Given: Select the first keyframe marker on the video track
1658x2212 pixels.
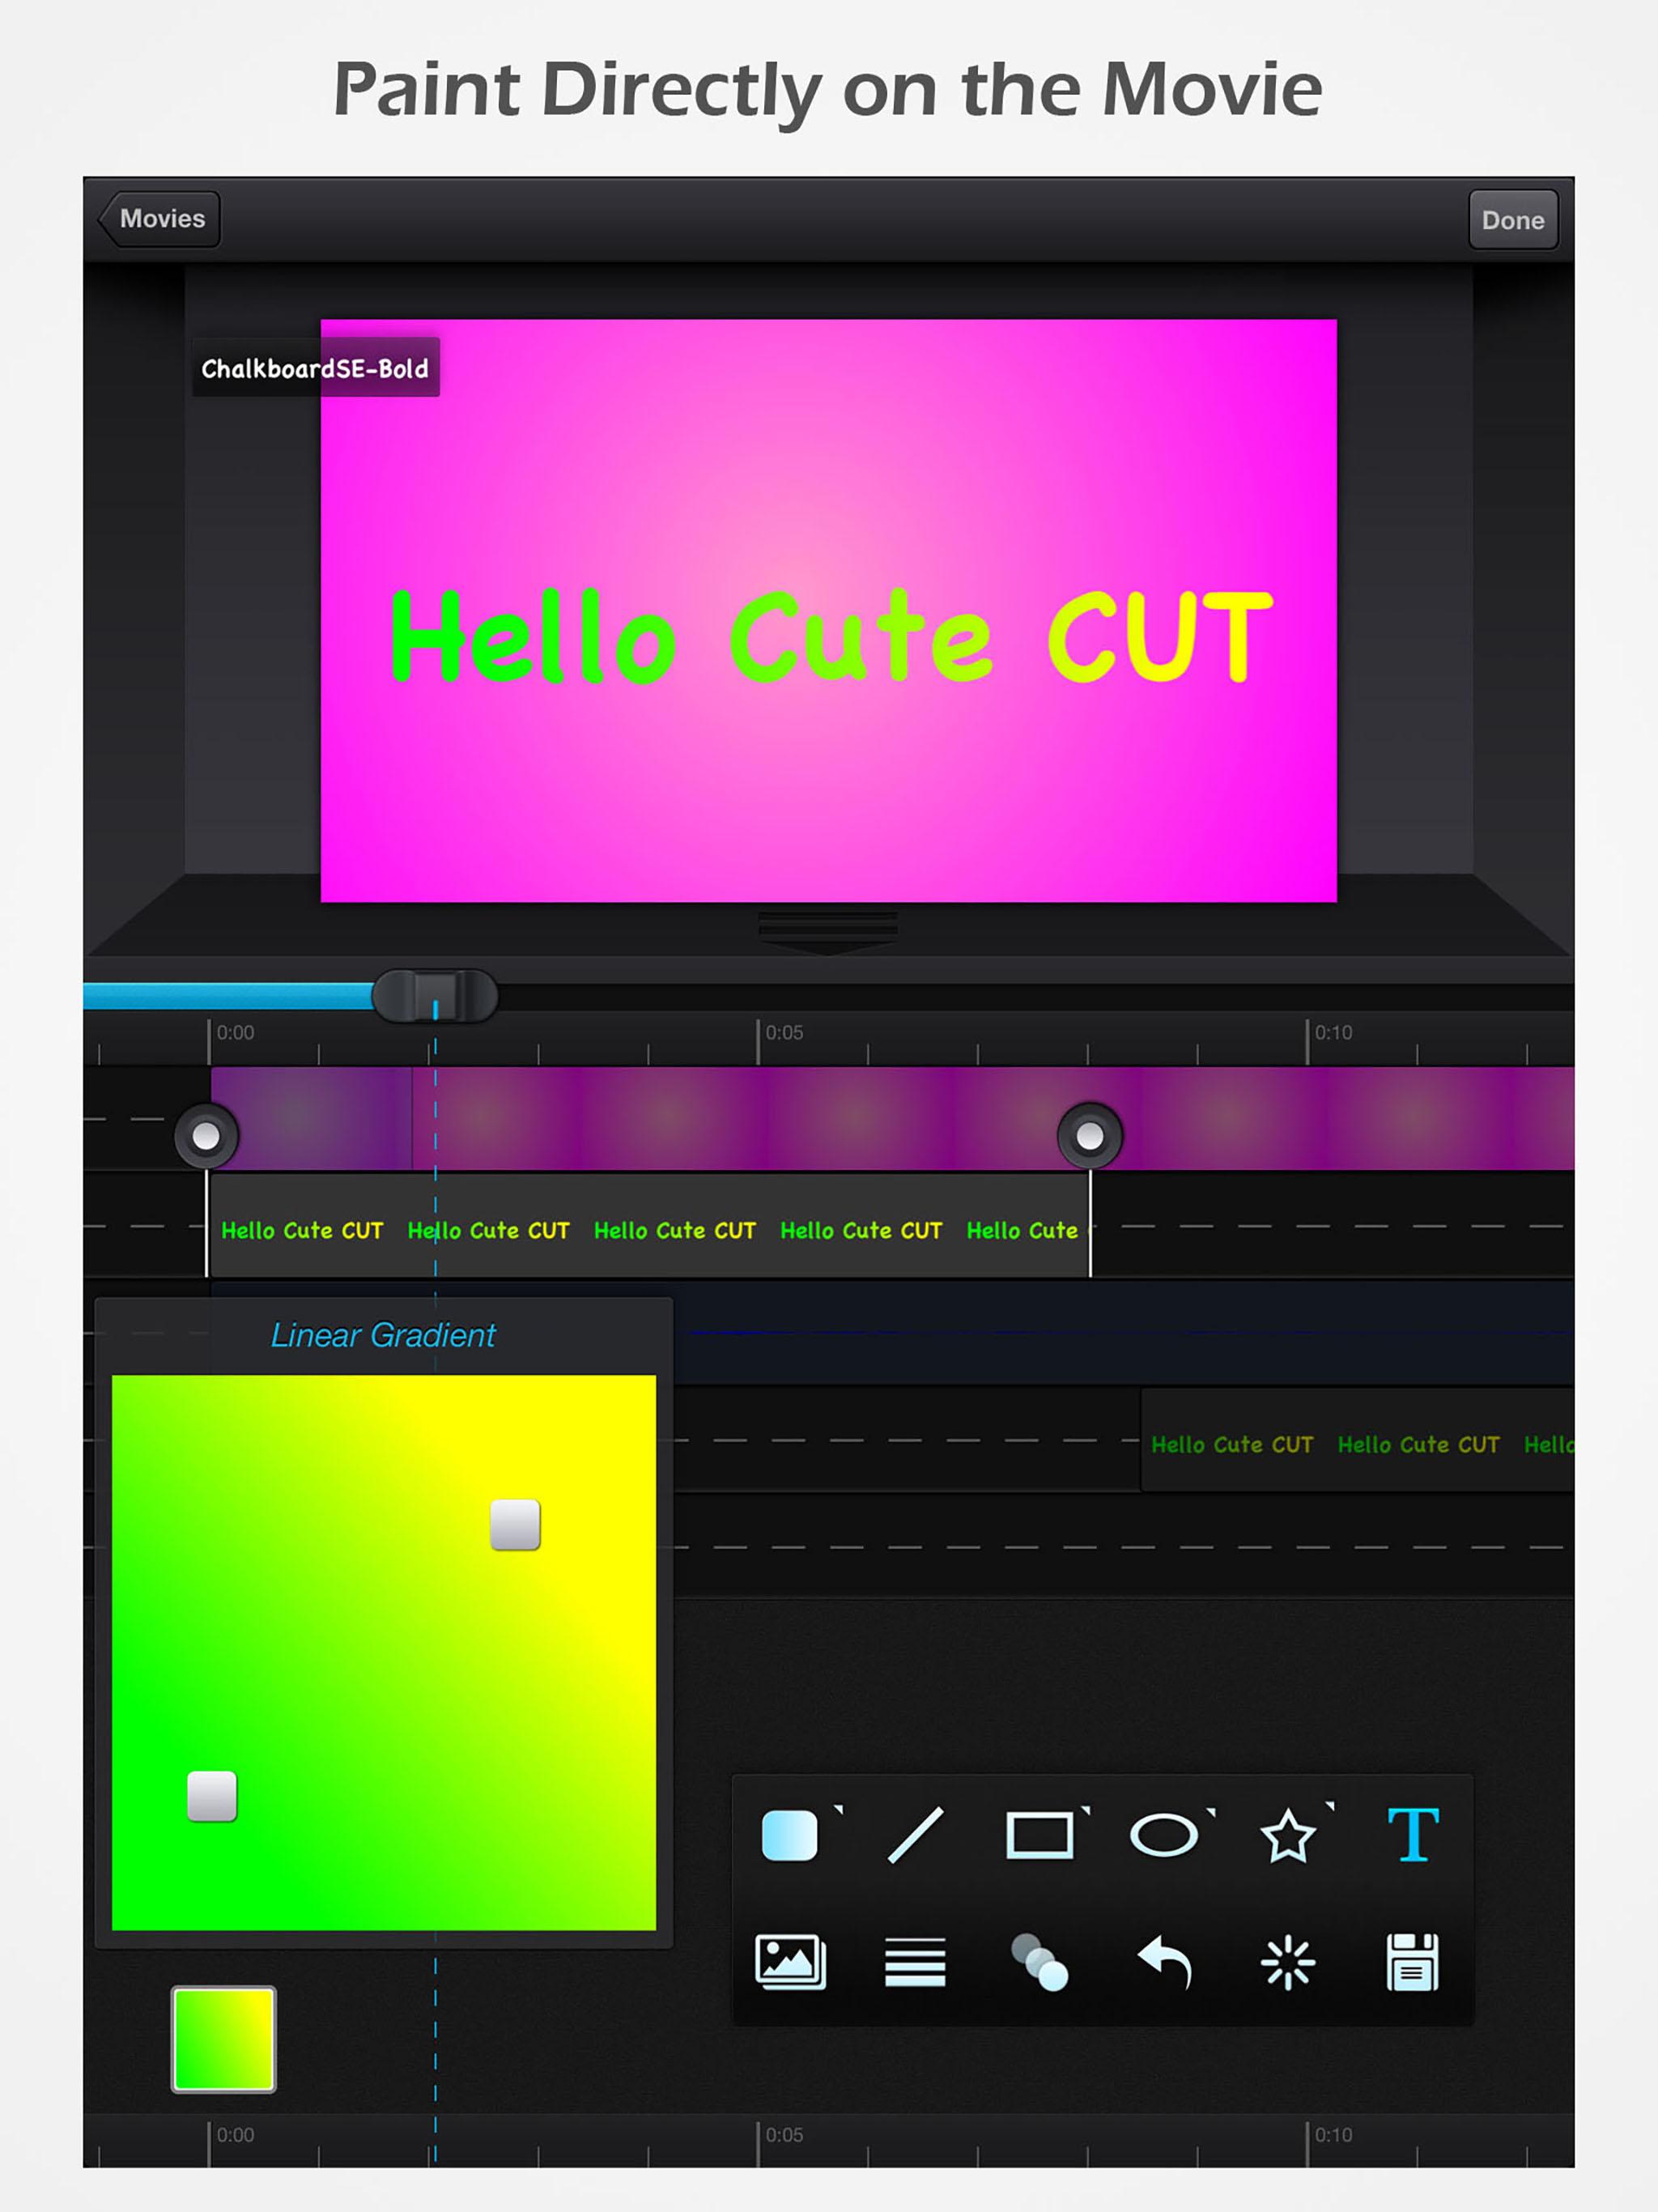Looking at the screenshot, I should coord(207,1135).
